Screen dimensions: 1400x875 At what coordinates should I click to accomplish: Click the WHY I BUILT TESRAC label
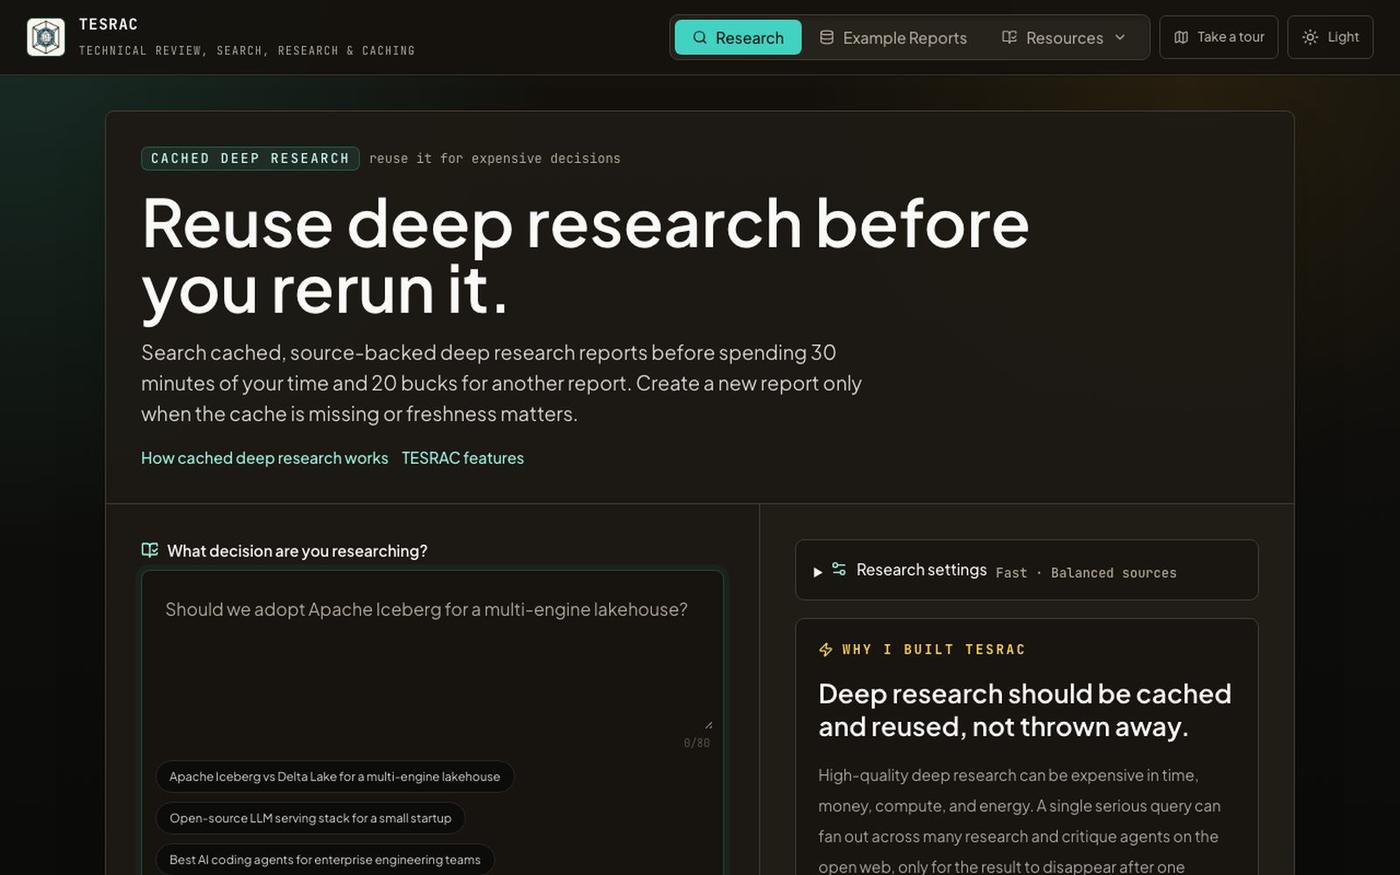pyautogui.click(x=933, y=650)
